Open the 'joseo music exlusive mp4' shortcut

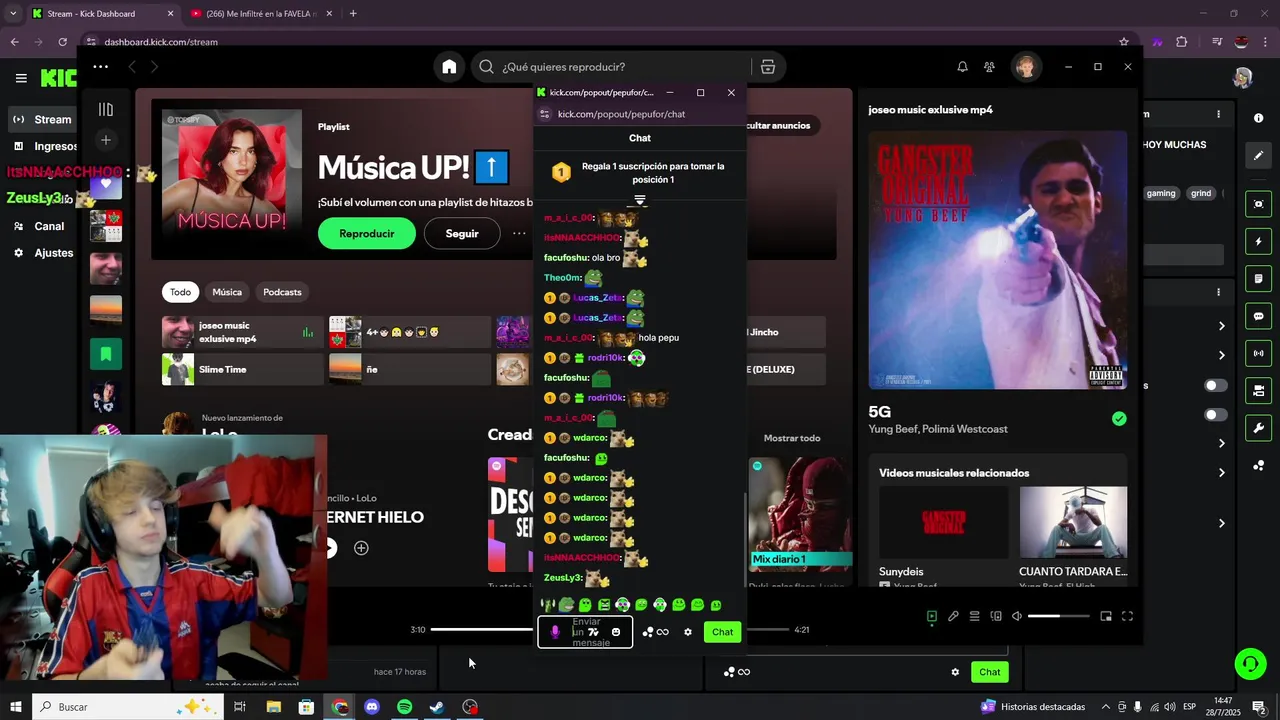[242, 332]
